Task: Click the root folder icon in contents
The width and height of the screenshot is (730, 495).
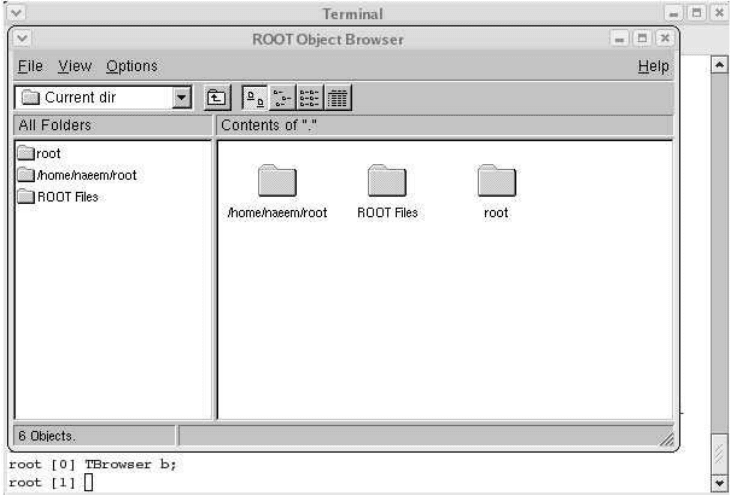Action: 495,182
